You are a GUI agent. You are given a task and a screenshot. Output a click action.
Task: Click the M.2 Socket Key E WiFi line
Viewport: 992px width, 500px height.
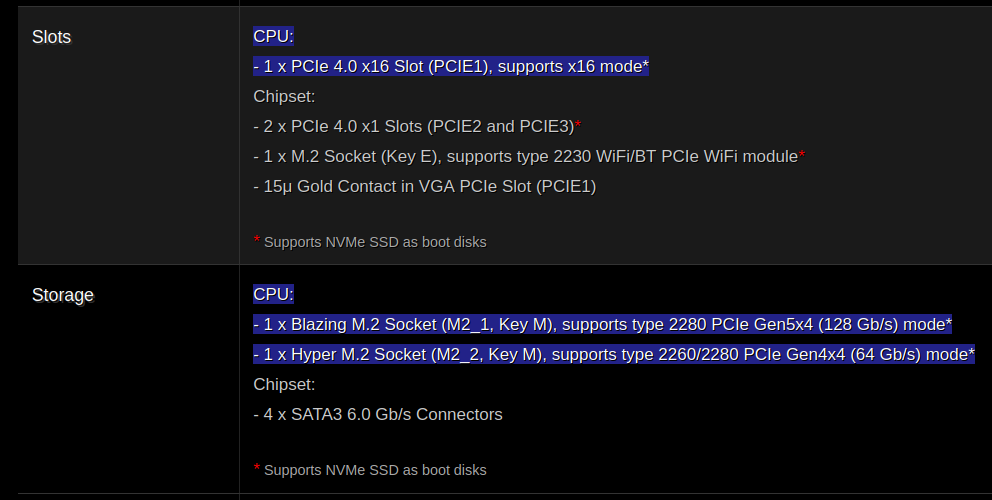coord(526,157)
